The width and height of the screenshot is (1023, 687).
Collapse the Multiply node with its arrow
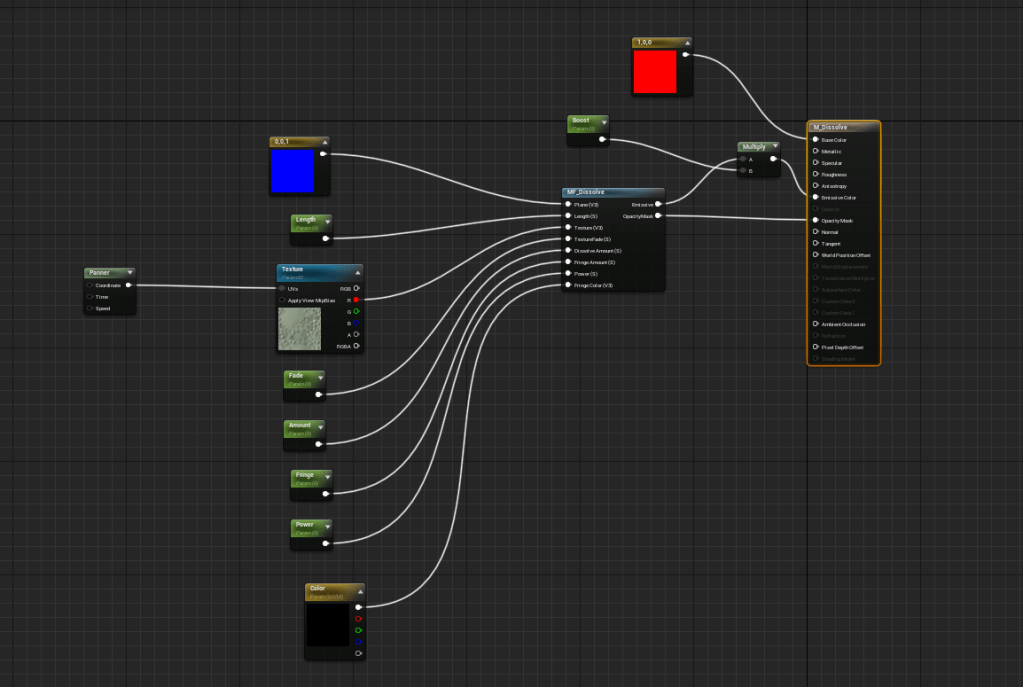tap(775, 147)
